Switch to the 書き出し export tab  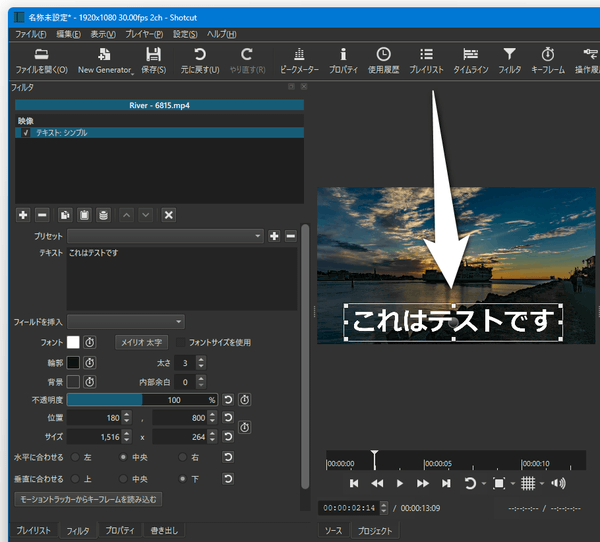click(x=164, y=531)
